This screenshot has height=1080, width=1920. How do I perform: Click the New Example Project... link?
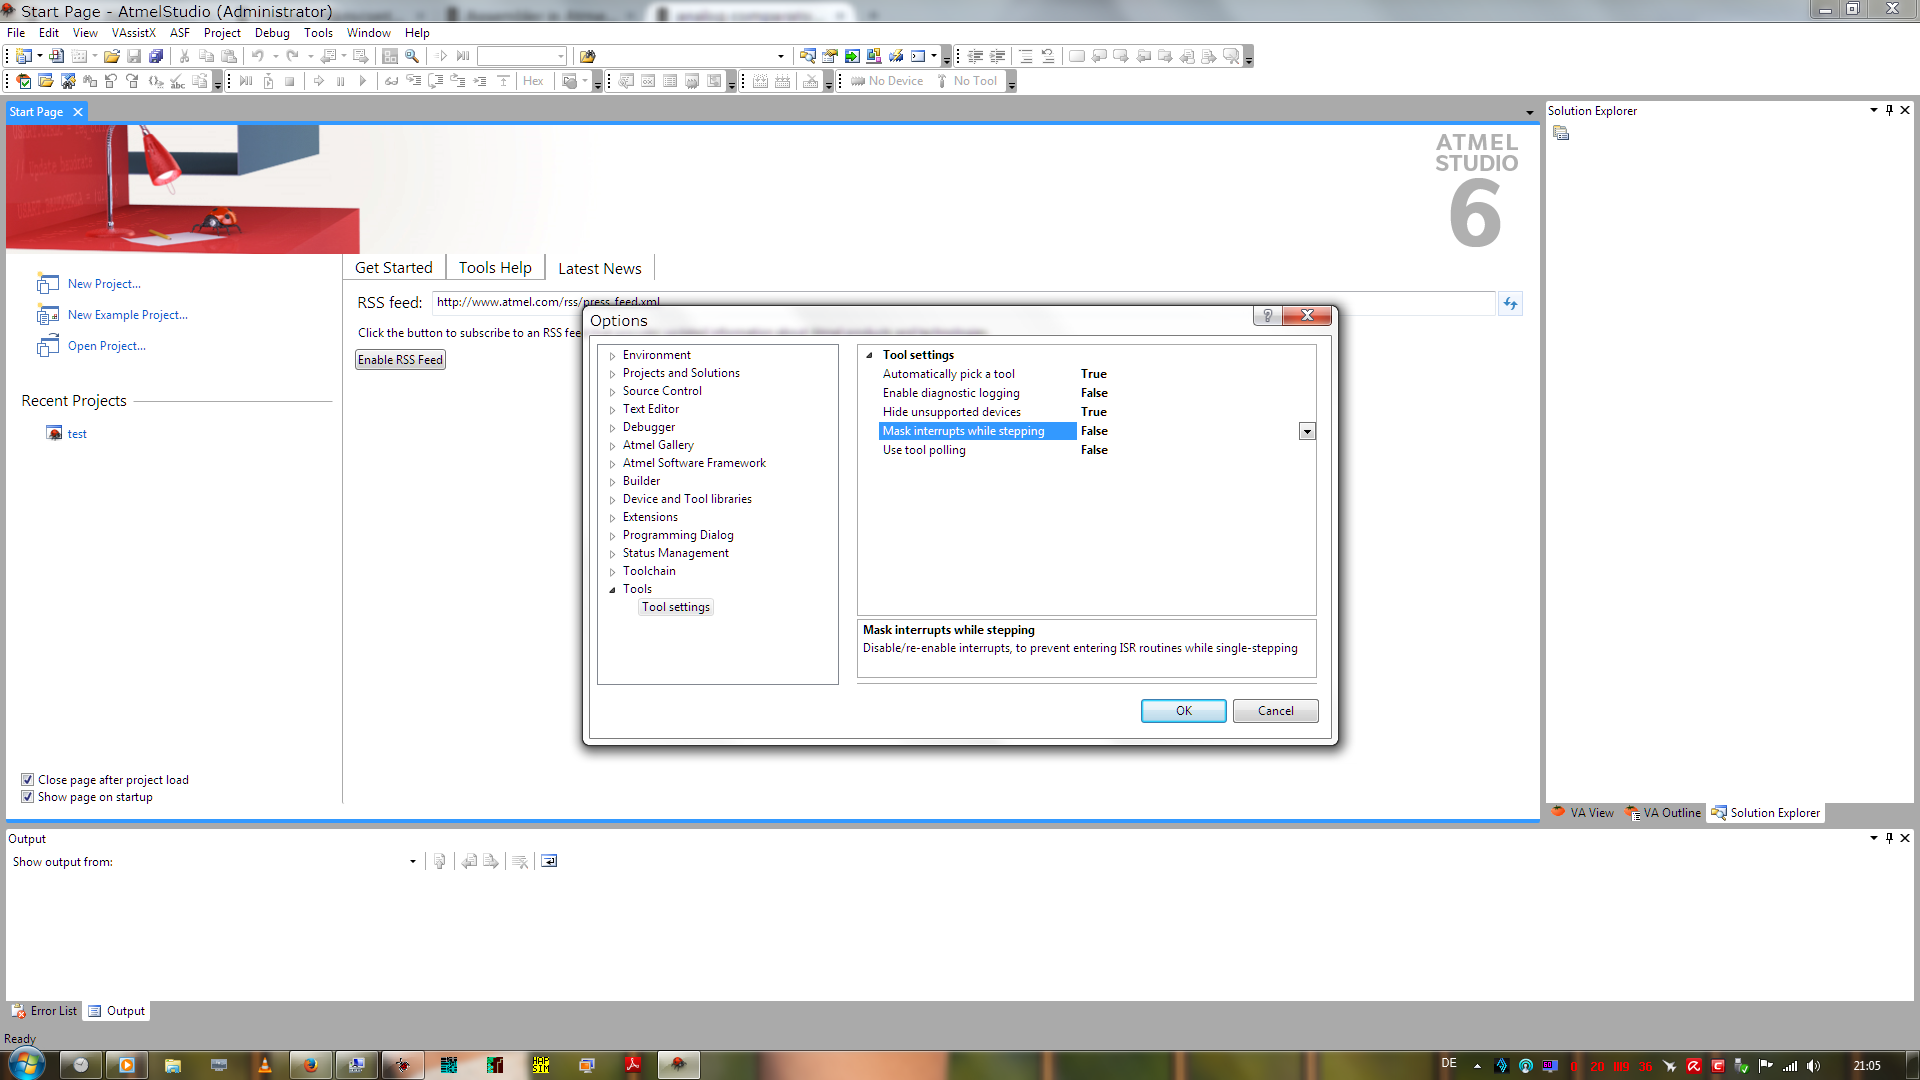click(x=128, y=315)
